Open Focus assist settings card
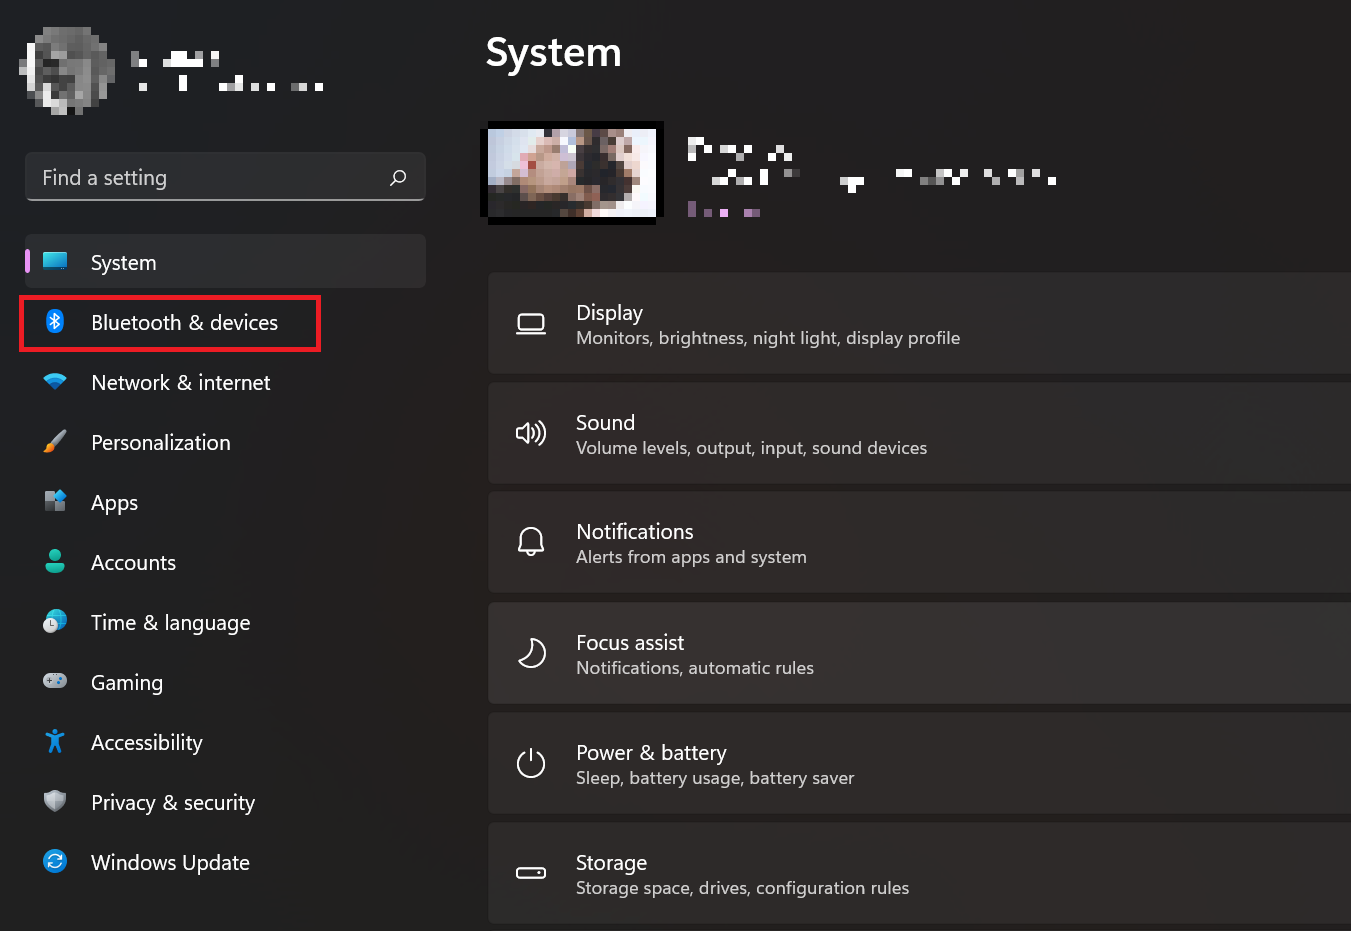Viewport: 1351px width, 931px height. [919, 653]
